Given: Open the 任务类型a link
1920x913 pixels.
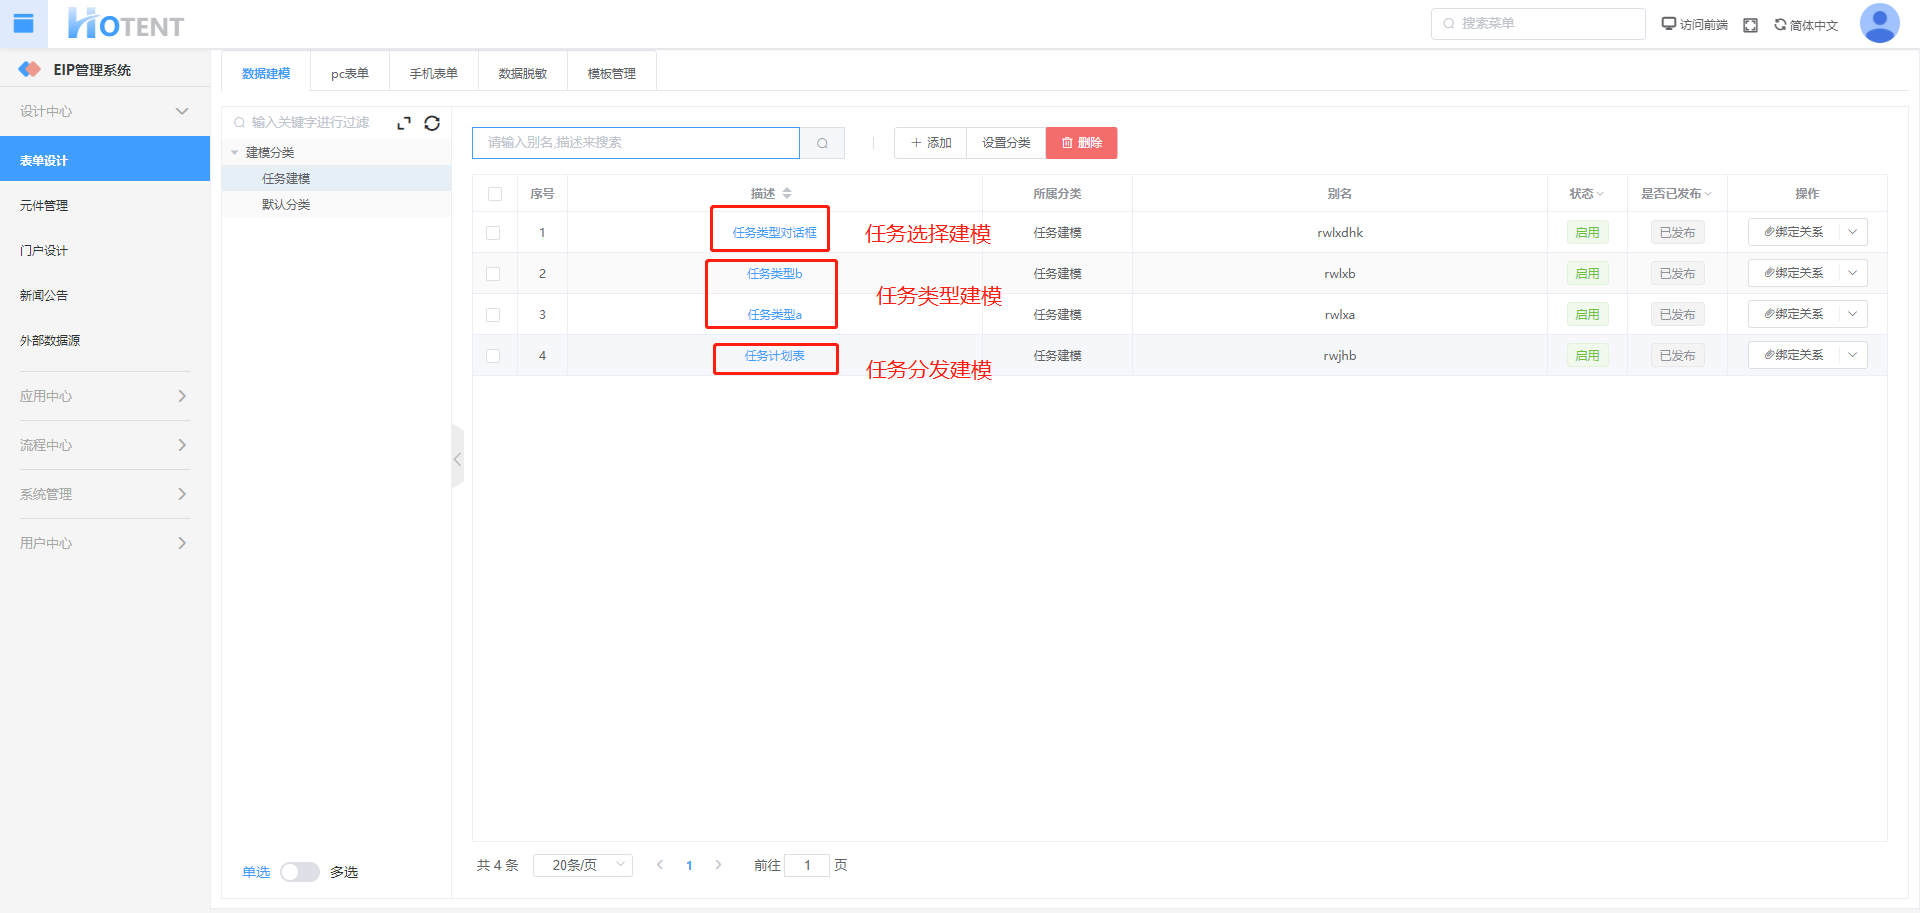Looking at the screenshot, I should [774, 315].
